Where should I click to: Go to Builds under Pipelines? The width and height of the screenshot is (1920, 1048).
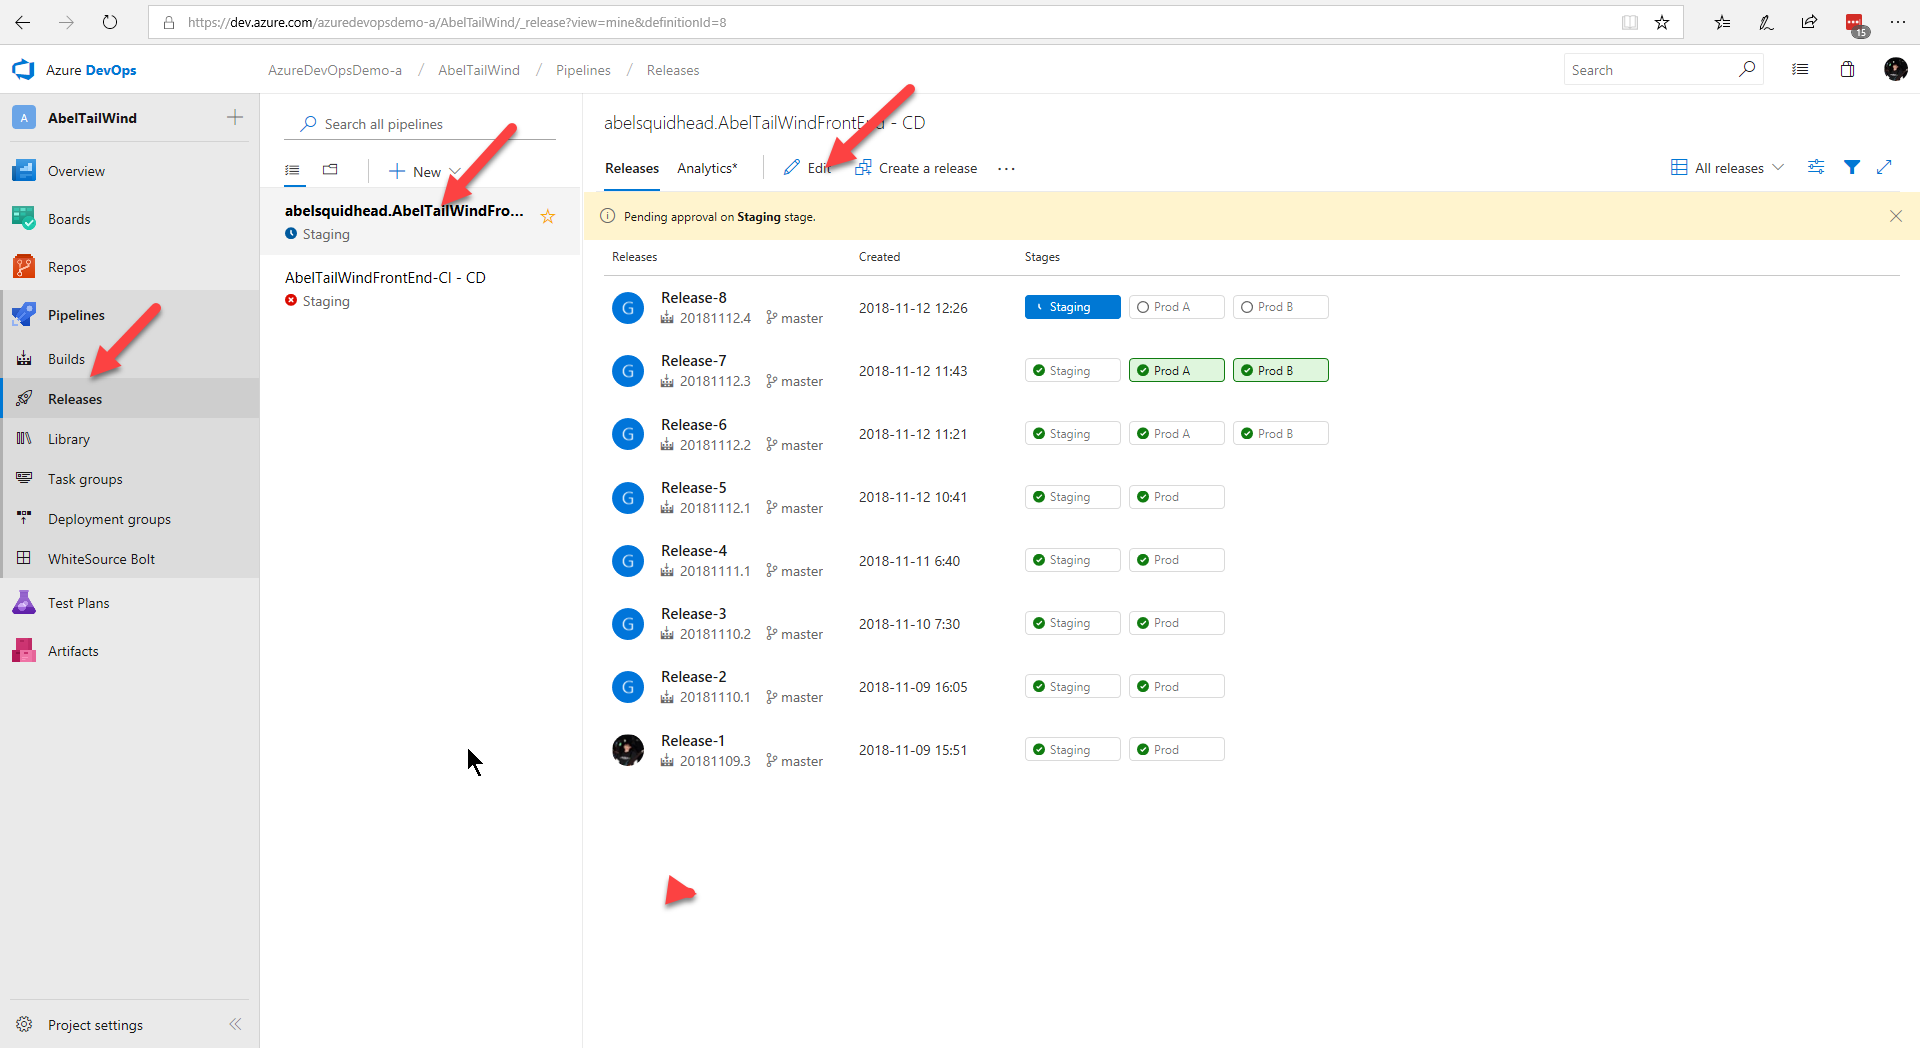66,359
